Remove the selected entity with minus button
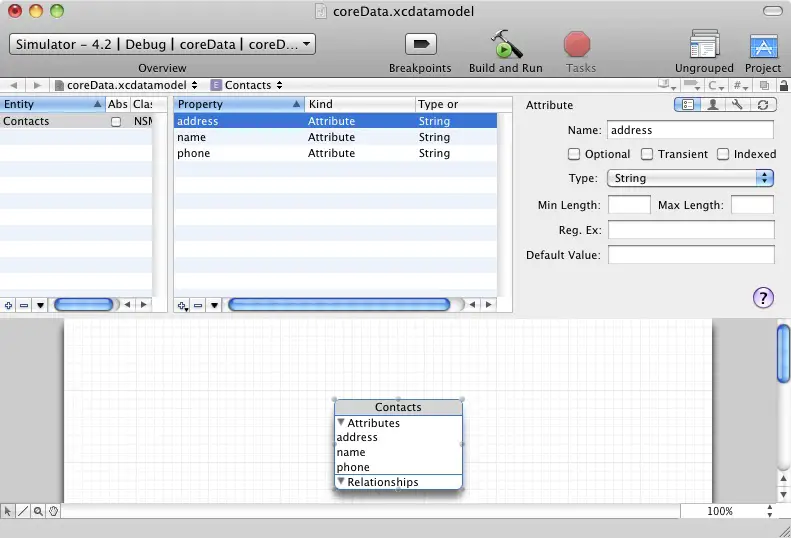Screen dimensions: 791x538 click(24, 305)
